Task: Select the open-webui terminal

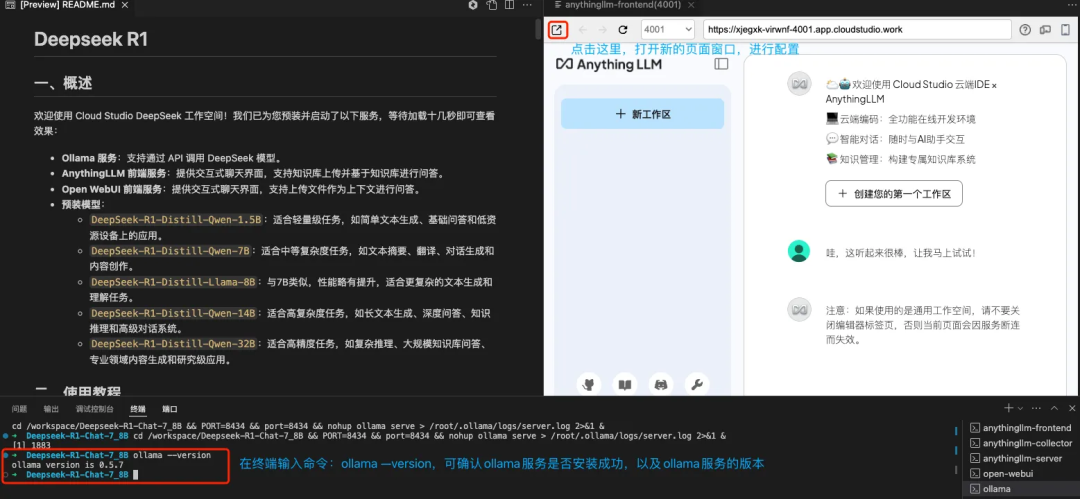Action: pyautogui.click(x=1020, y=473)
